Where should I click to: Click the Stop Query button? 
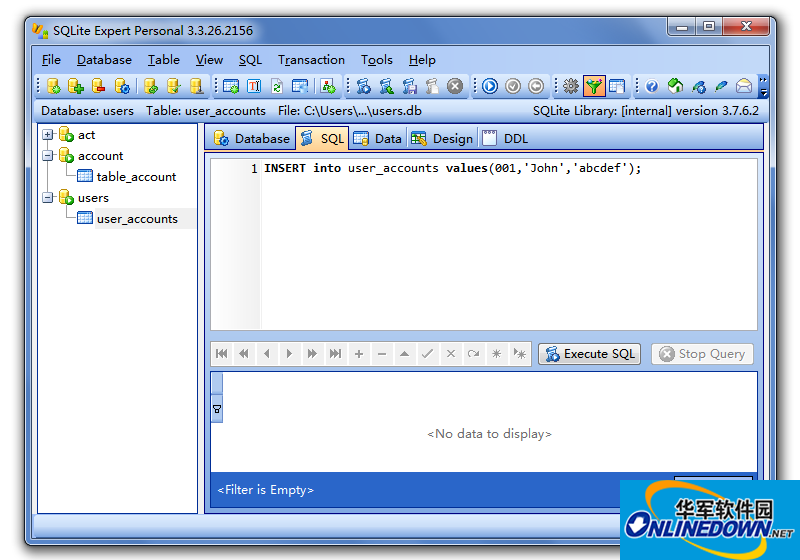702,354
